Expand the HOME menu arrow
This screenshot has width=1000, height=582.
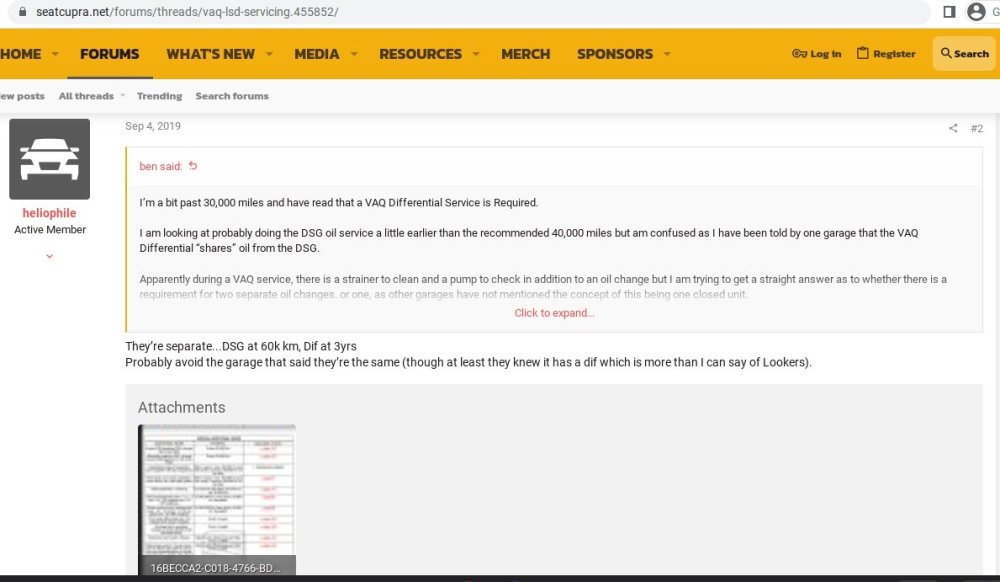coord(55,54)
